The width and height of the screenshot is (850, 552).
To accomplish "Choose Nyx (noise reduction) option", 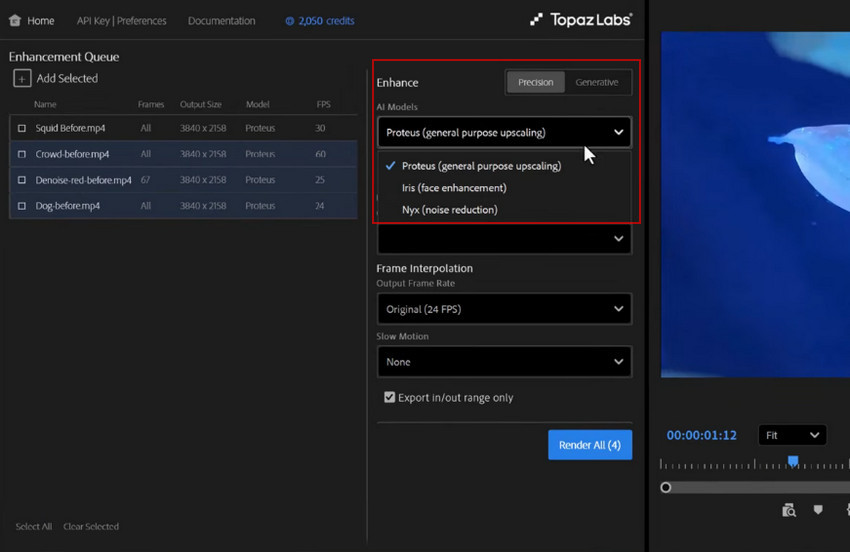I will (504, 209).
